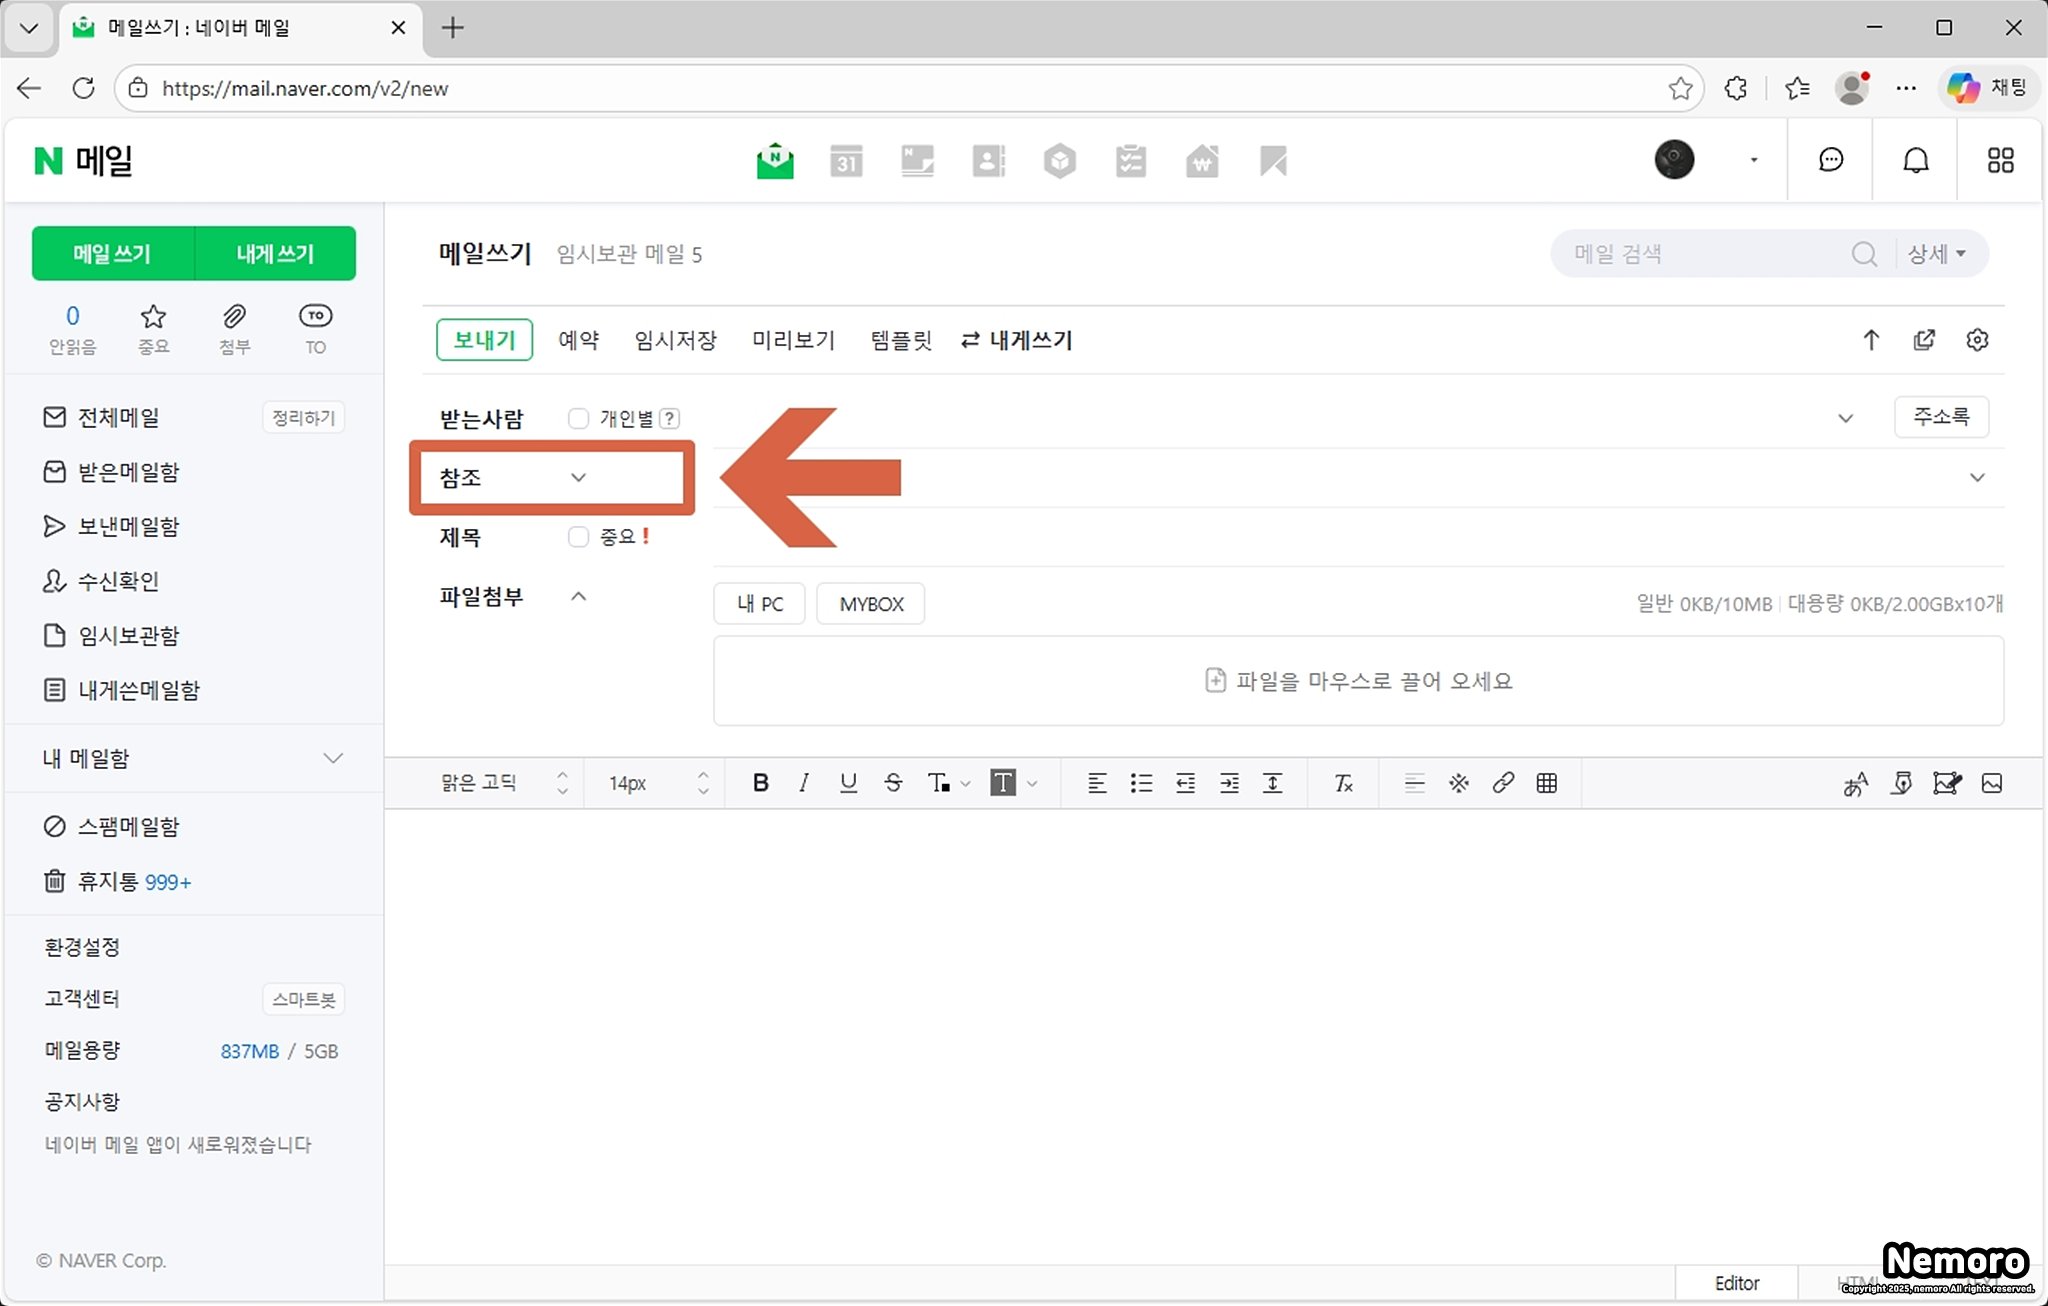Click 임시저장 in compose toolbar
The height and width of the screenshot is (1306, 2048).
[x=675, y=340]
